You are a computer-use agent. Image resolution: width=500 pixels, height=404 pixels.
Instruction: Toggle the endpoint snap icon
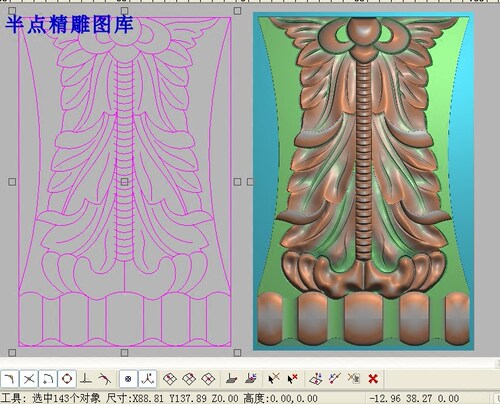[9, 379]
